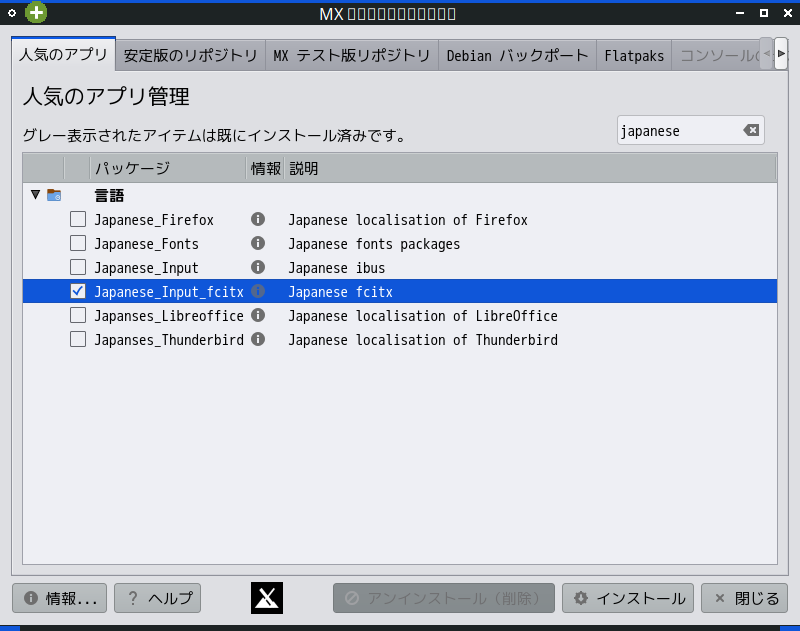Open the 安定版のリポジトリ tab

pyautogui.click(x=190, y=56)
